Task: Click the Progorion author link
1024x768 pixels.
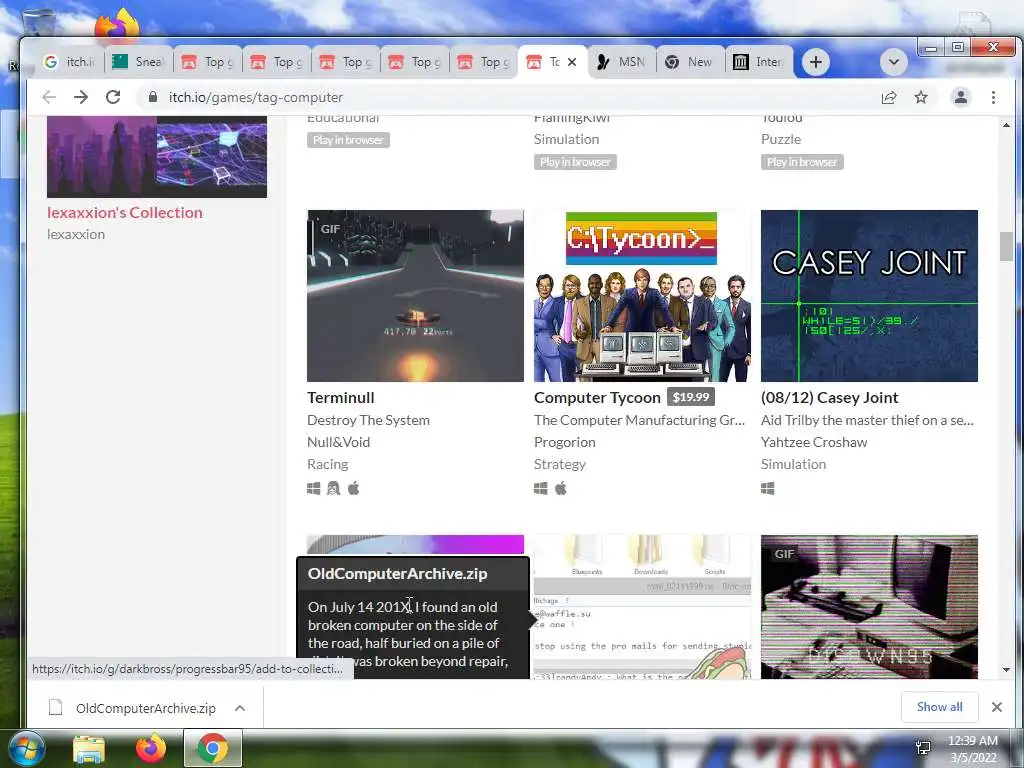Action: (x=565, y=442)
